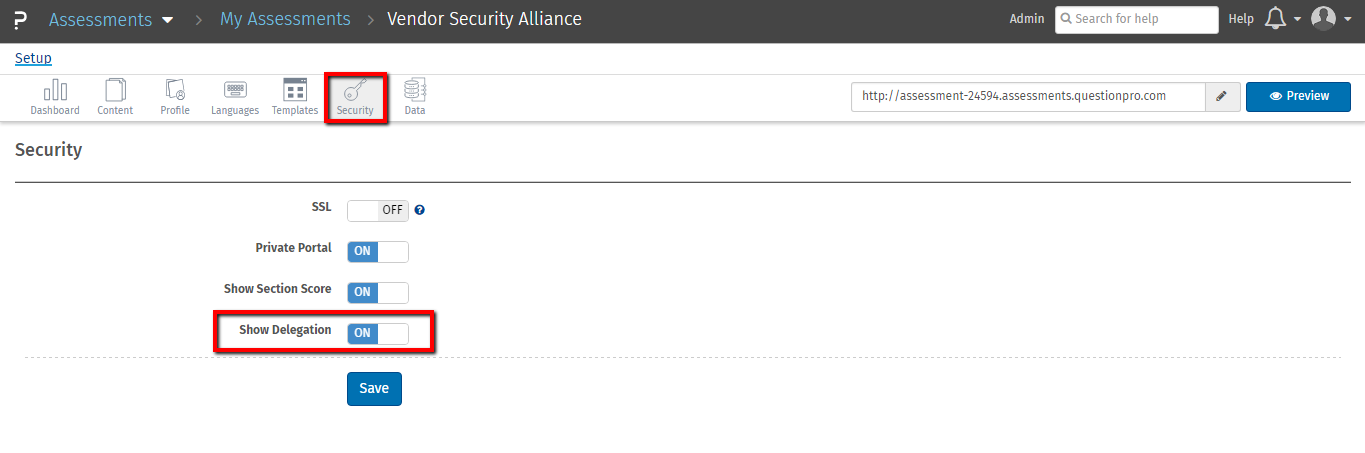Viewport: 1365px width, 453px height.
Task: Open the Templates icon
Action: [295, 91]
